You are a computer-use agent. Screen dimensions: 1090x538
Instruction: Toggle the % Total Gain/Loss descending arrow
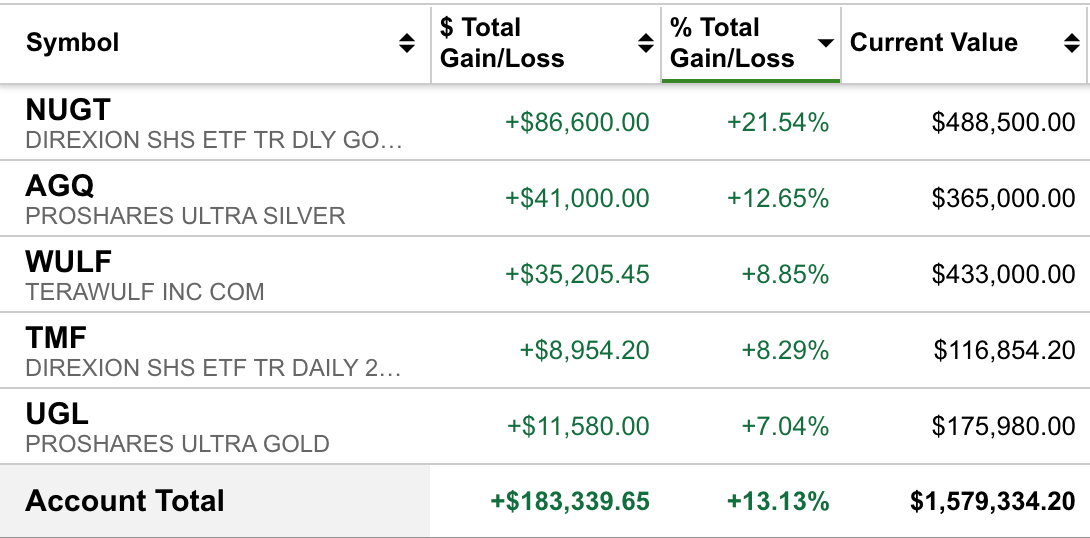(x=825, y=43)
